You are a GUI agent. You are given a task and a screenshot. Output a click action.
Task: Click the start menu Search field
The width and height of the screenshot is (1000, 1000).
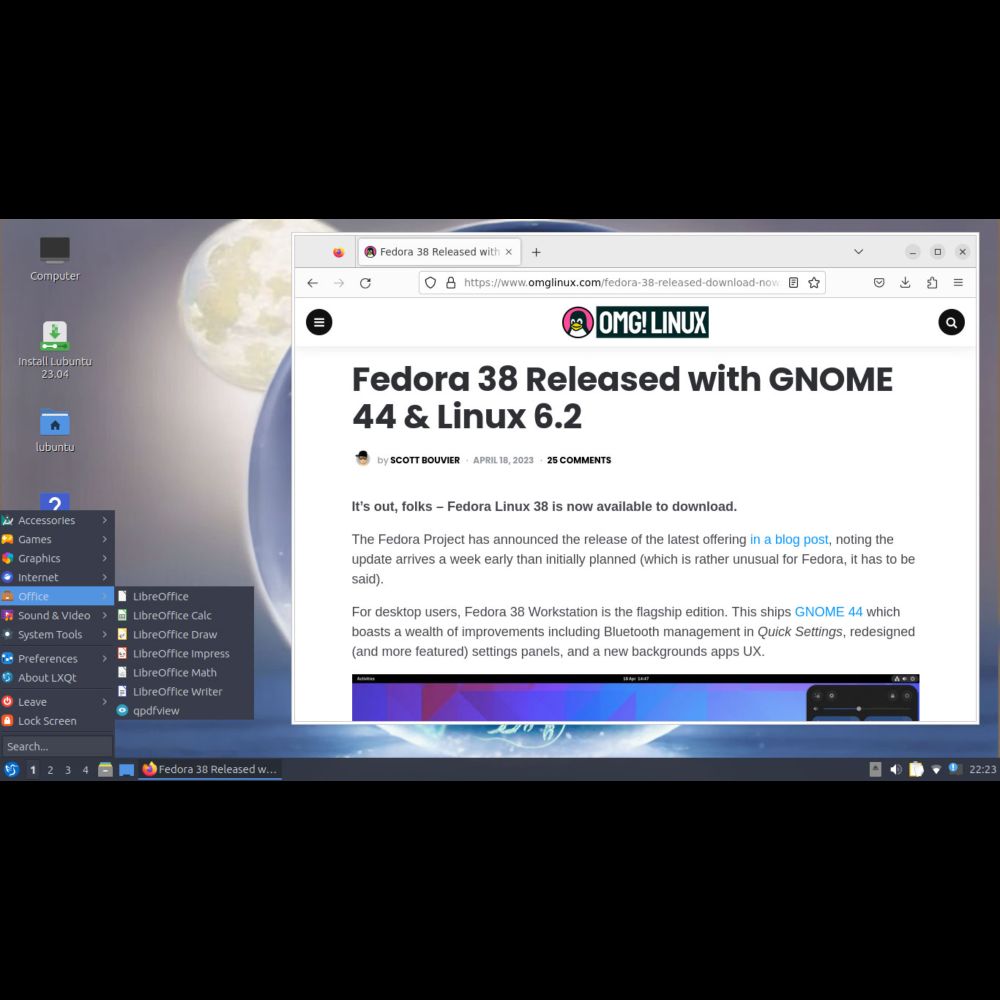(x=57, y=746)
